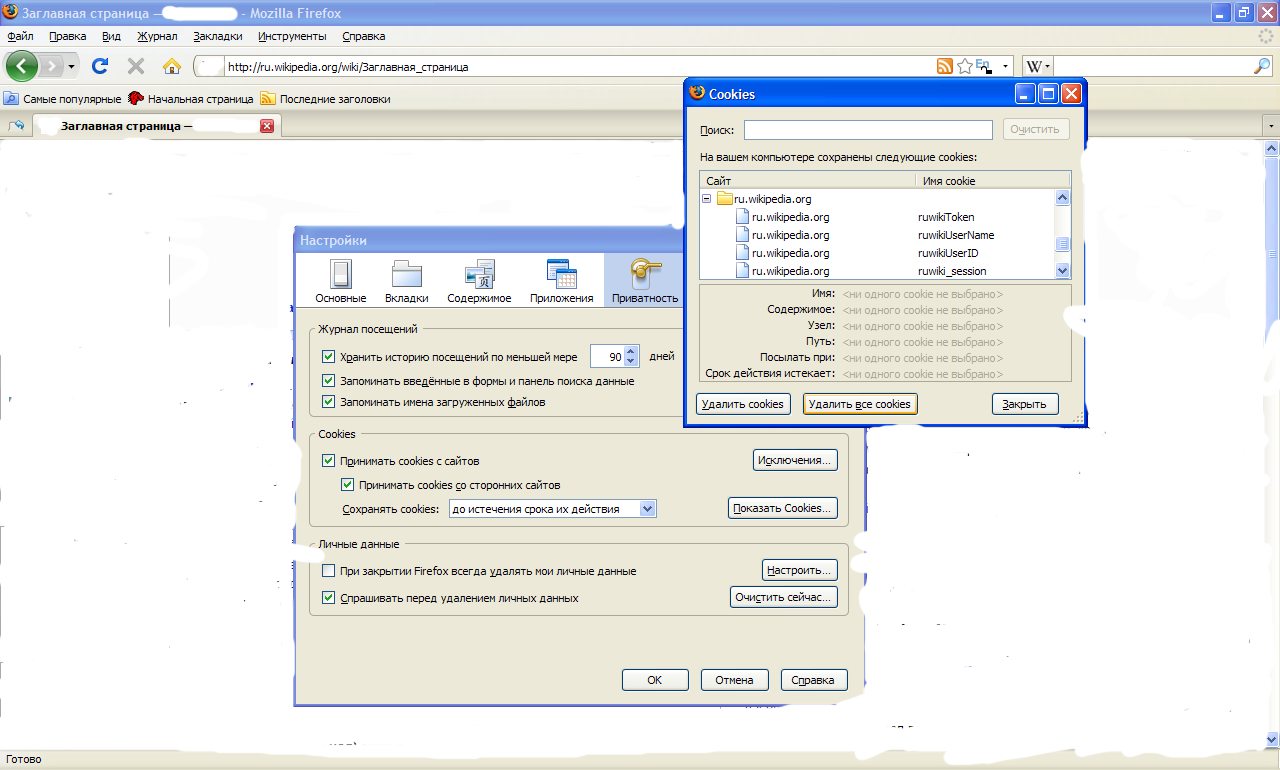Open the back/forward history dropdown arrow
Screen dimensions: 1280x770
(71, 66)
